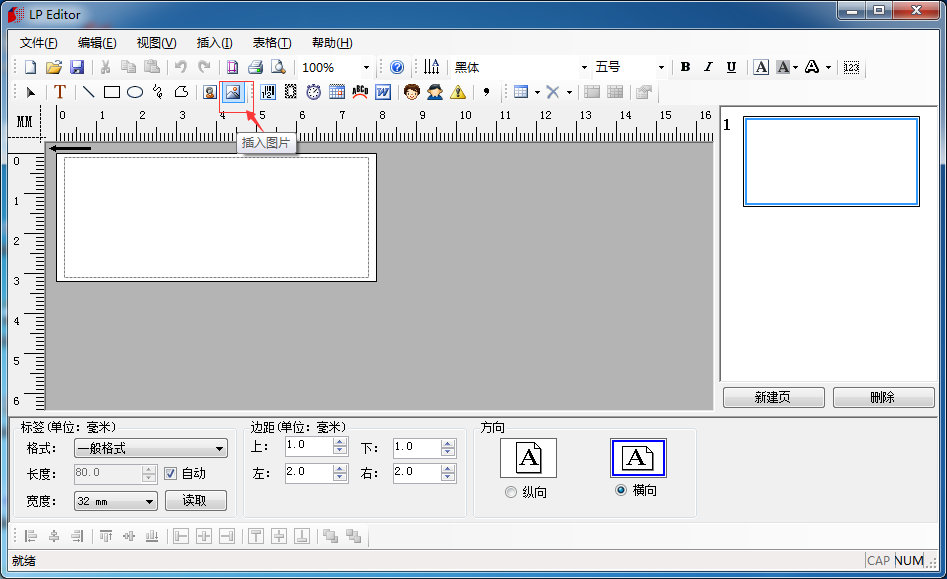Select 横向 orientation radio button

tap(621, 490)
